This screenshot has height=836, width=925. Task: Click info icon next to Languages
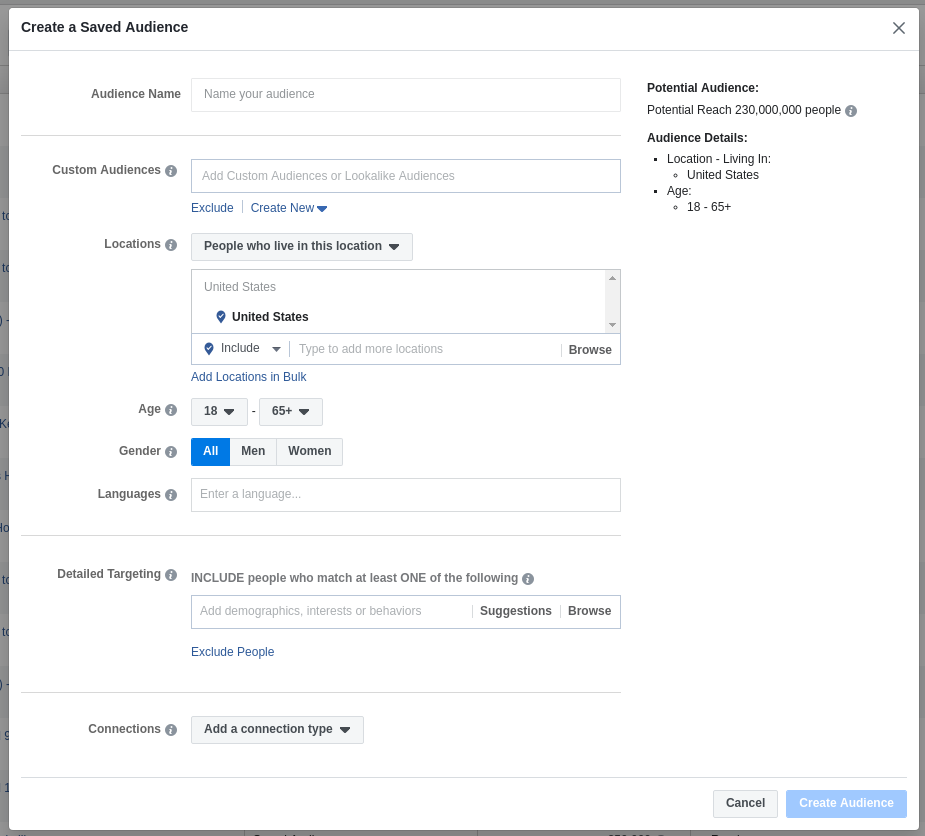coord(171,495)
